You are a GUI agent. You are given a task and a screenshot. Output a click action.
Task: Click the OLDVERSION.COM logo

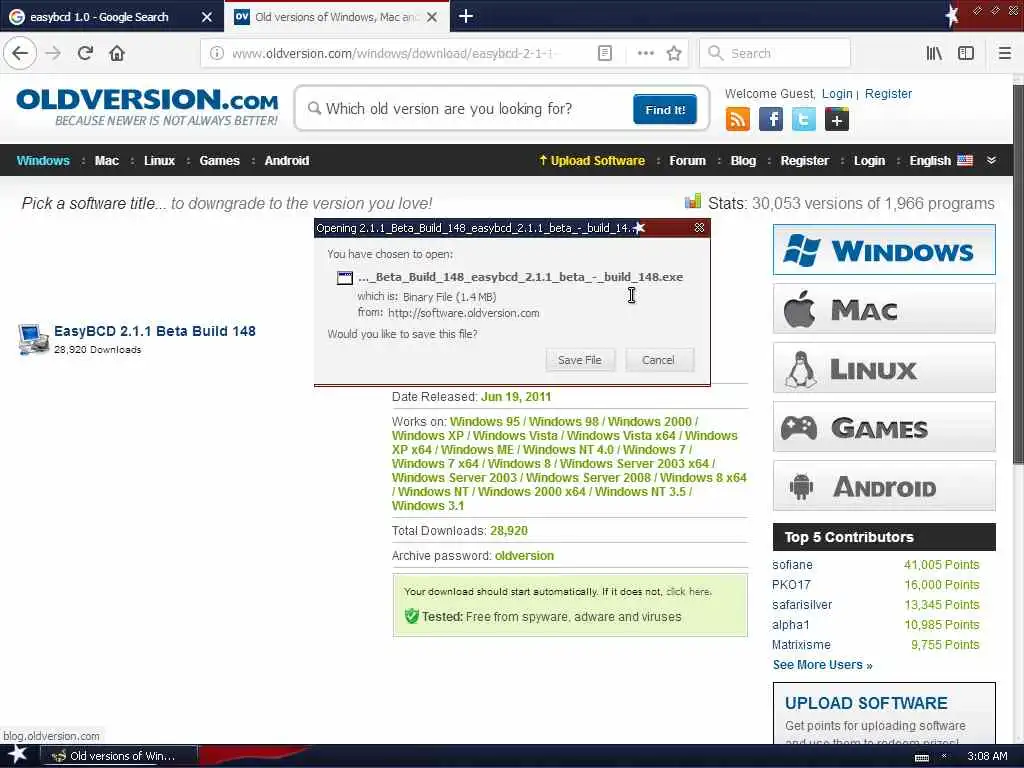pos(148,107)
